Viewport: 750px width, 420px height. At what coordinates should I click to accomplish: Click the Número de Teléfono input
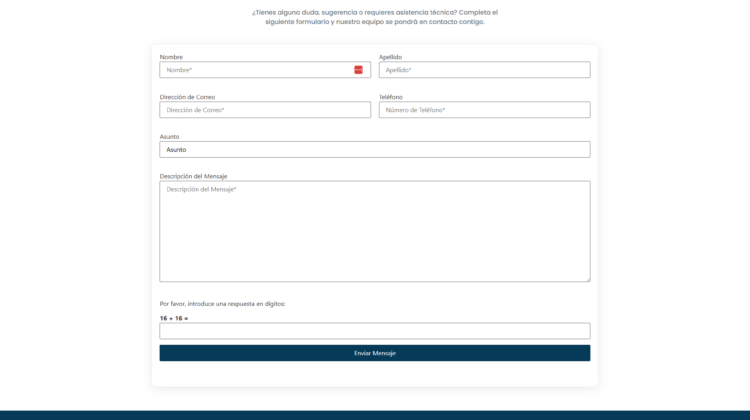point(484,110)
